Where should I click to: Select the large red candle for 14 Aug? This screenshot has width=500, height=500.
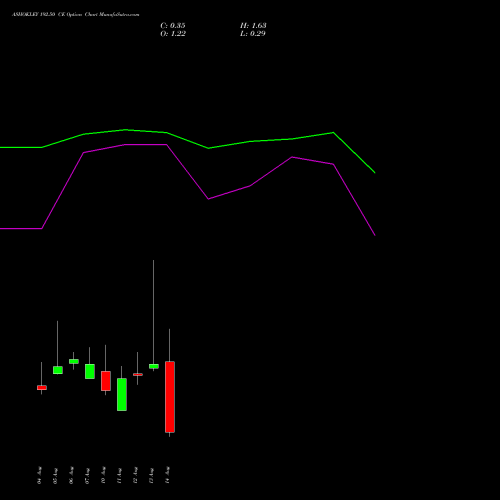170,397
